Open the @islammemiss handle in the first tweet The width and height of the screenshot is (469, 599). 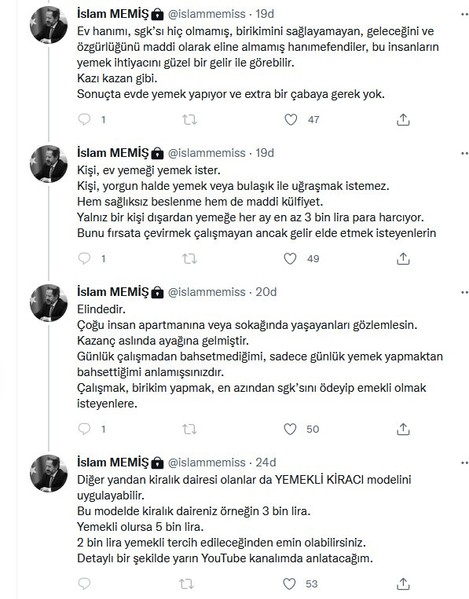tap(207, 14)
